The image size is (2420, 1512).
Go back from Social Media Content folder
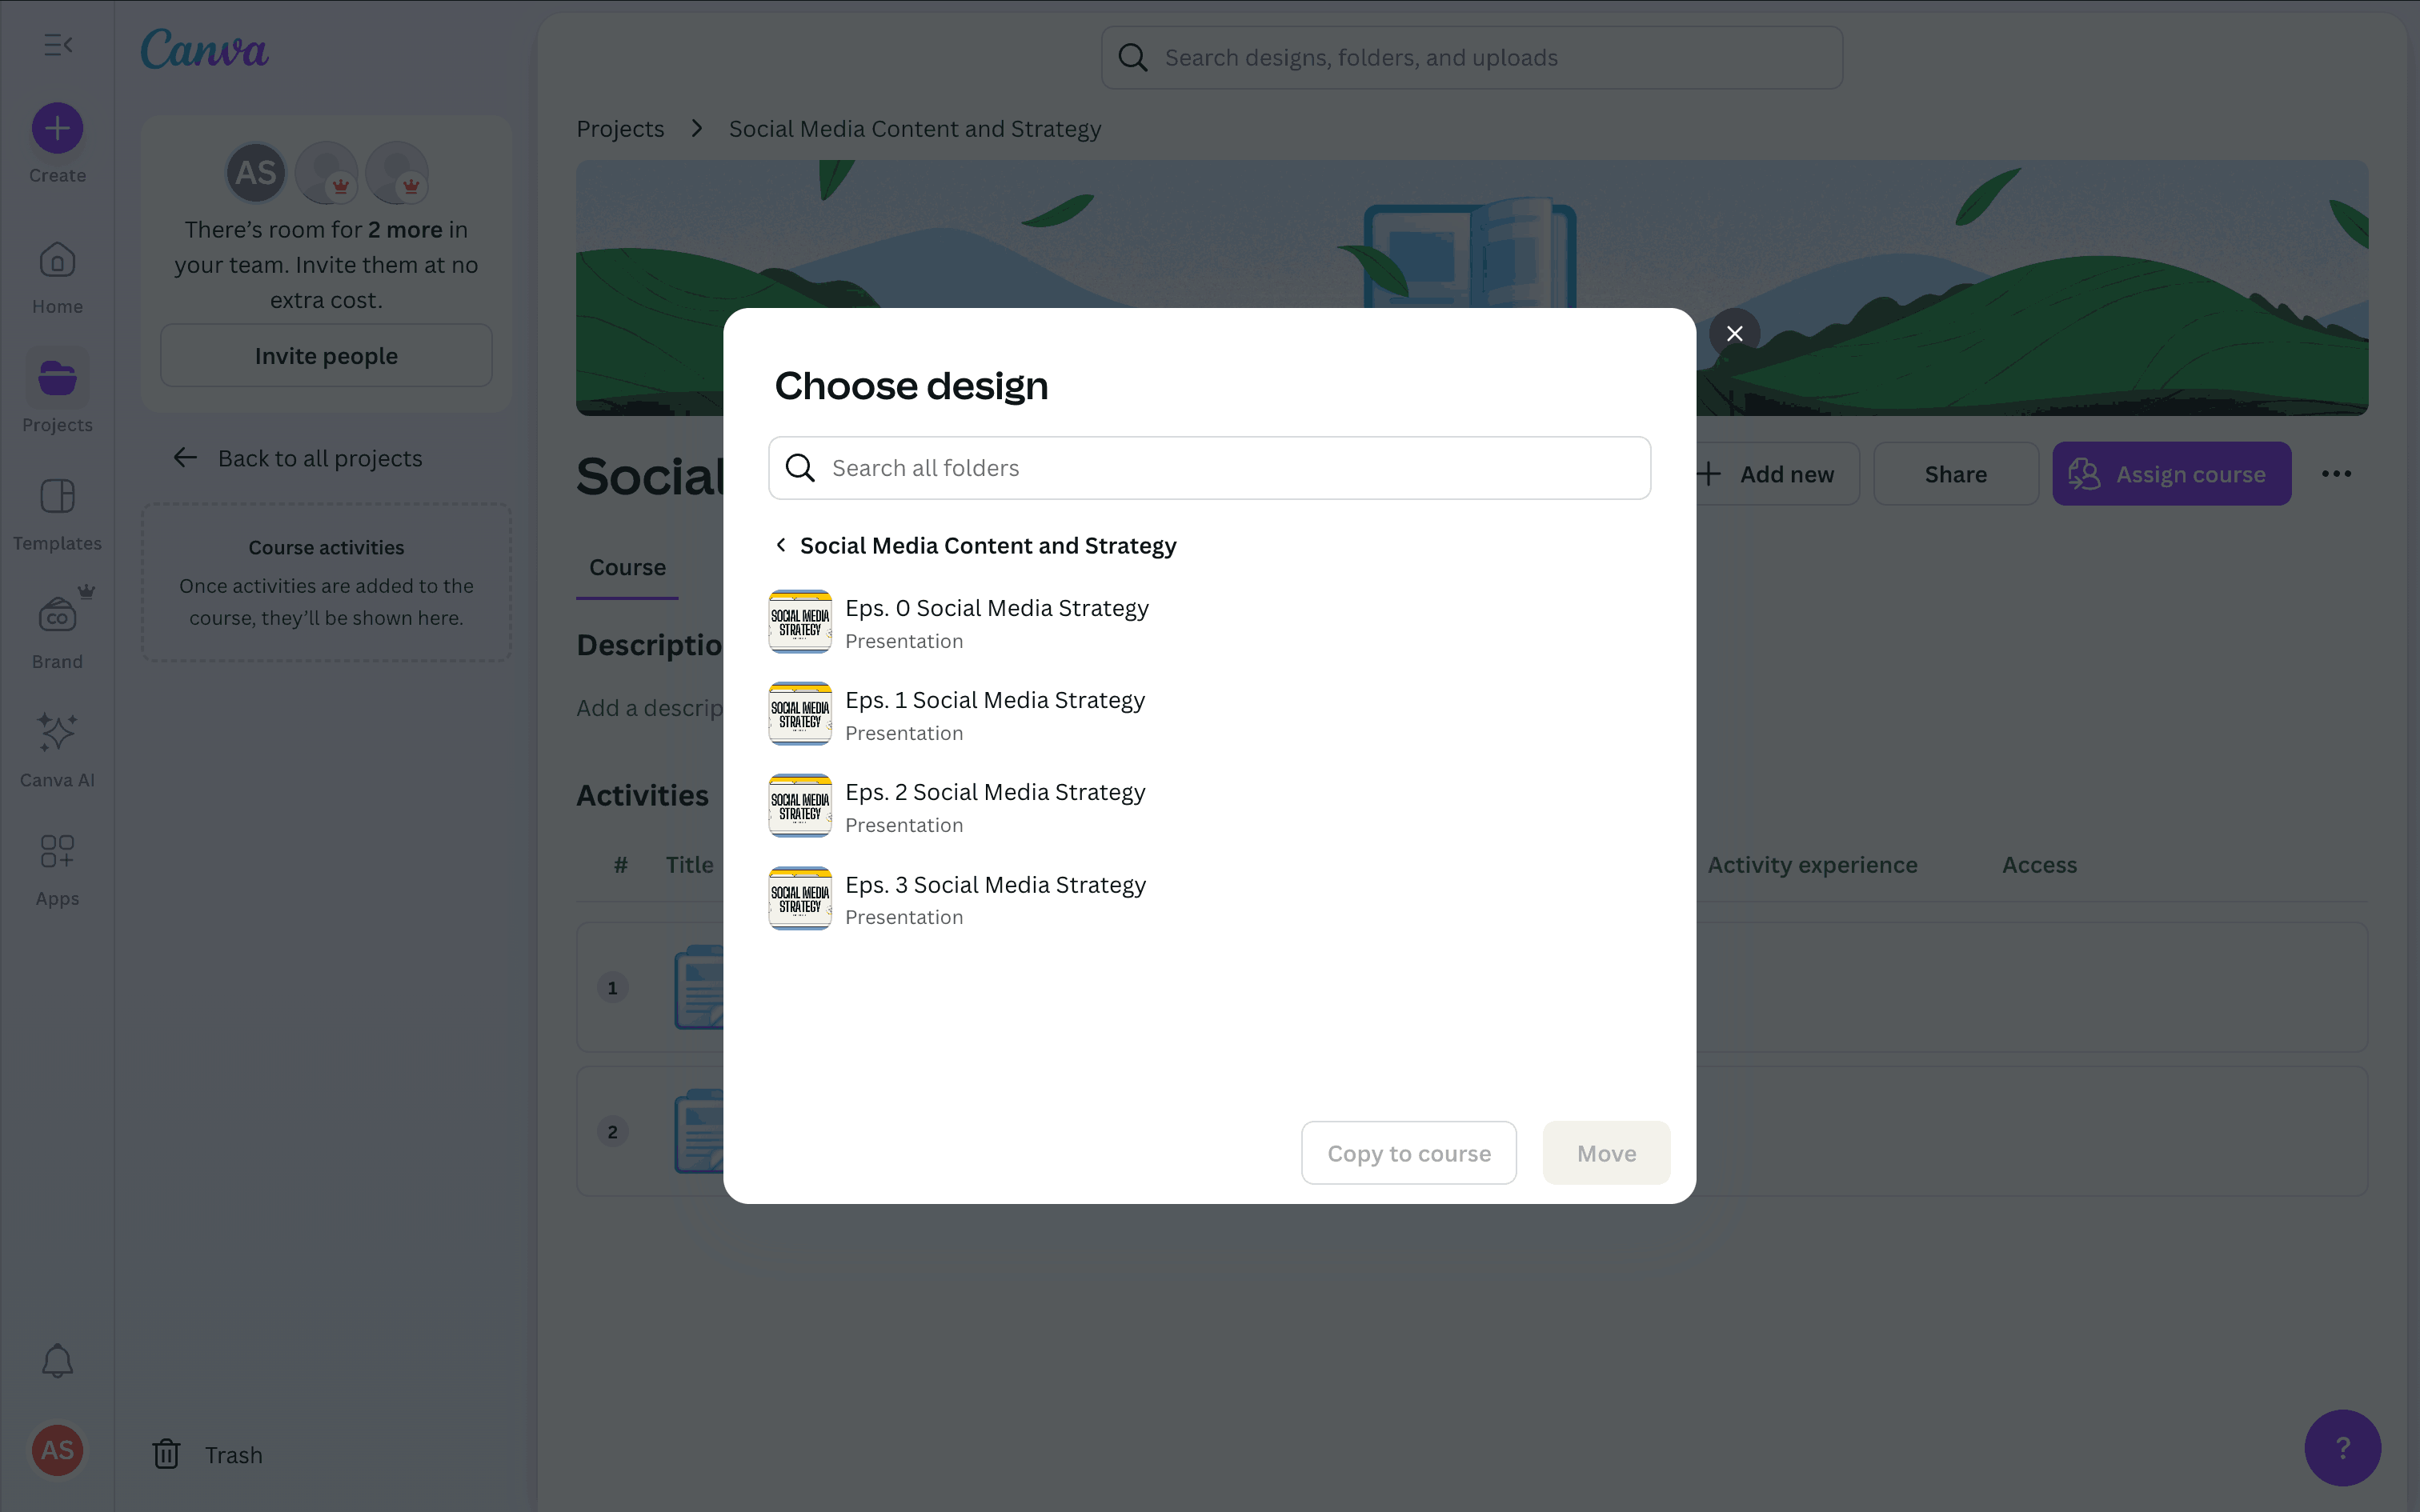coord(781,545)
